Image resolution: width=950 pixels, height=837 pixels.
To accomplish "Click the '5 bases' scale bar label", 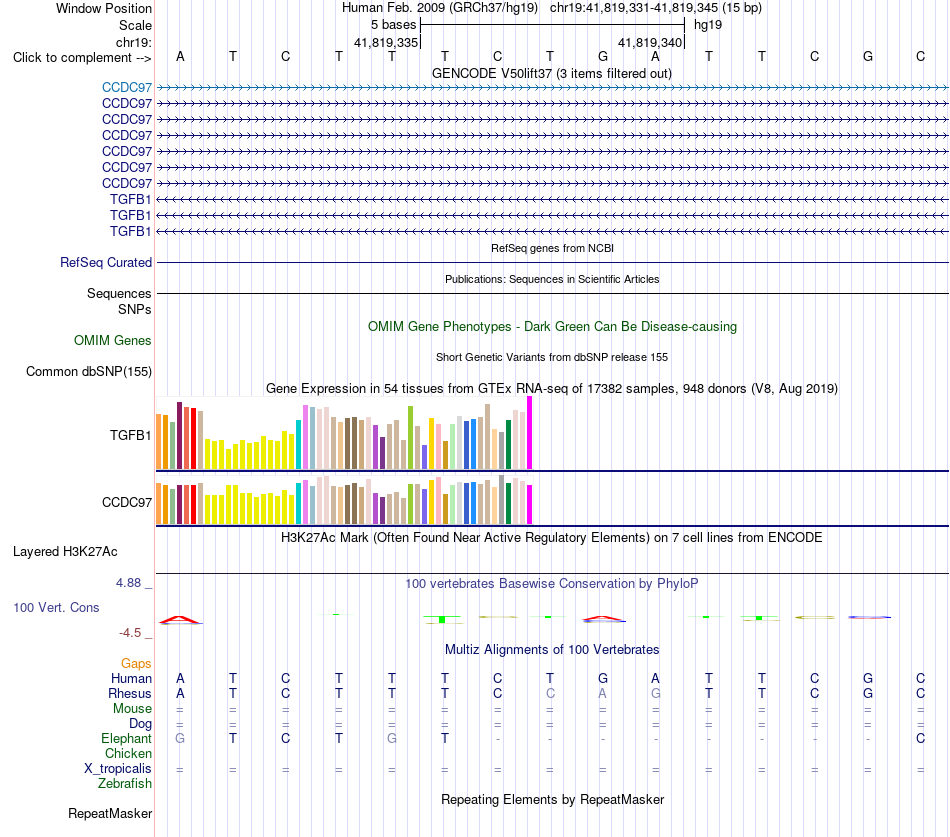I will point(394,25).
